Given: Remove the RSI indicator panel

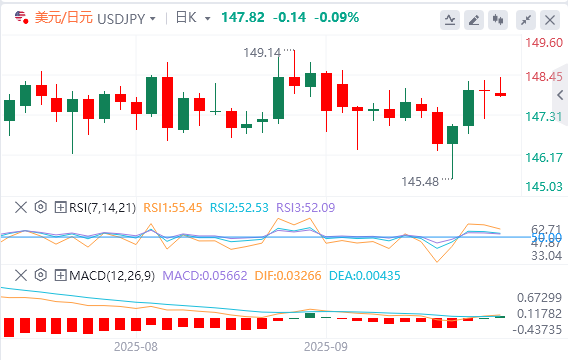Looking at the screenshot, I should pyautogui.click(x=21, y=208).
